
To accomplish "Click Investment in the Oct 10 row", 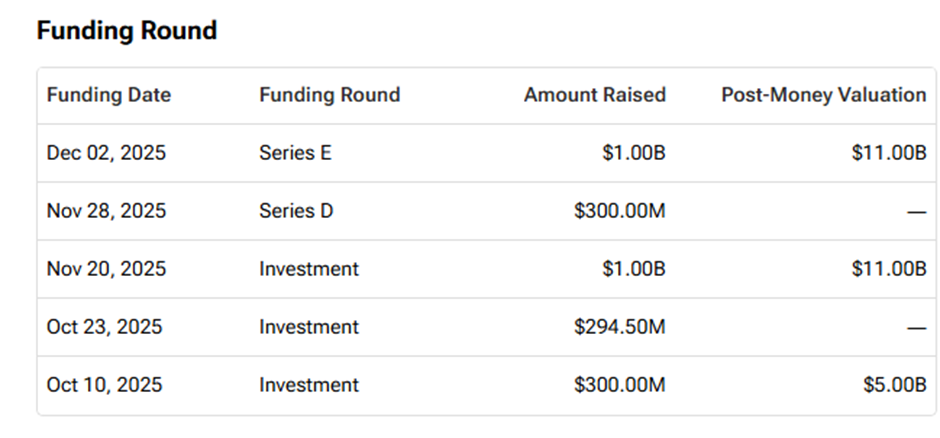I will point(309,385).
